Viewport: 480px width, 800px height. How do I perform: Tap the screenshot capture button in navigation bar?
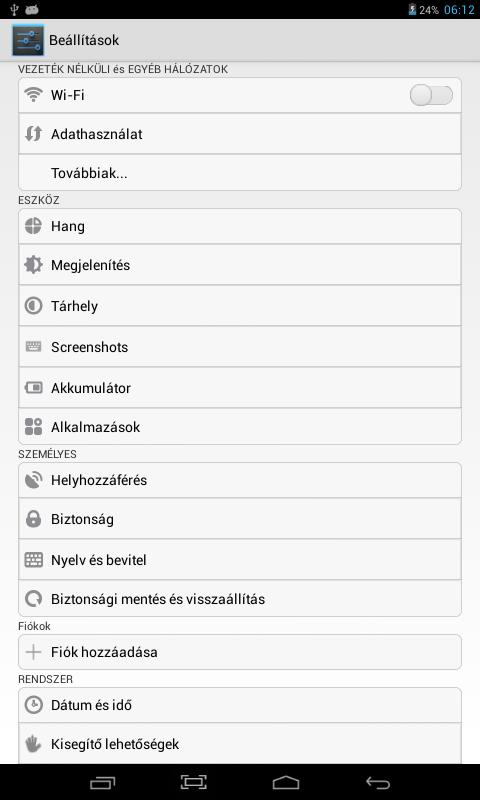194,782
